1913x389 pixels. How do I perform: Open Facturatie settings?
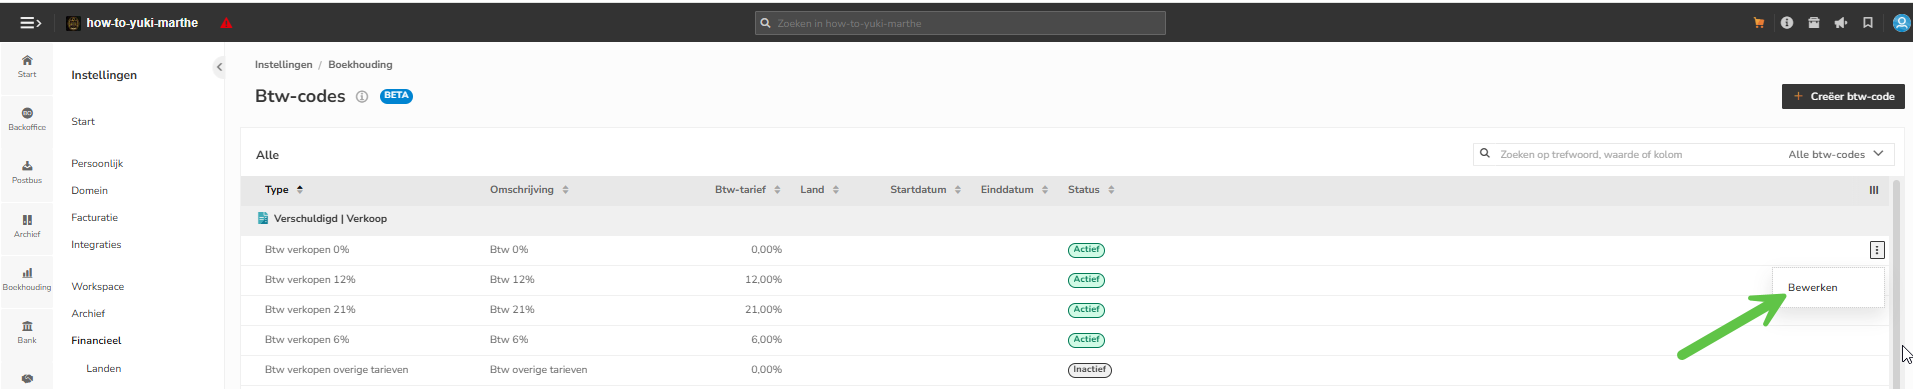click(x=94, y=218)
